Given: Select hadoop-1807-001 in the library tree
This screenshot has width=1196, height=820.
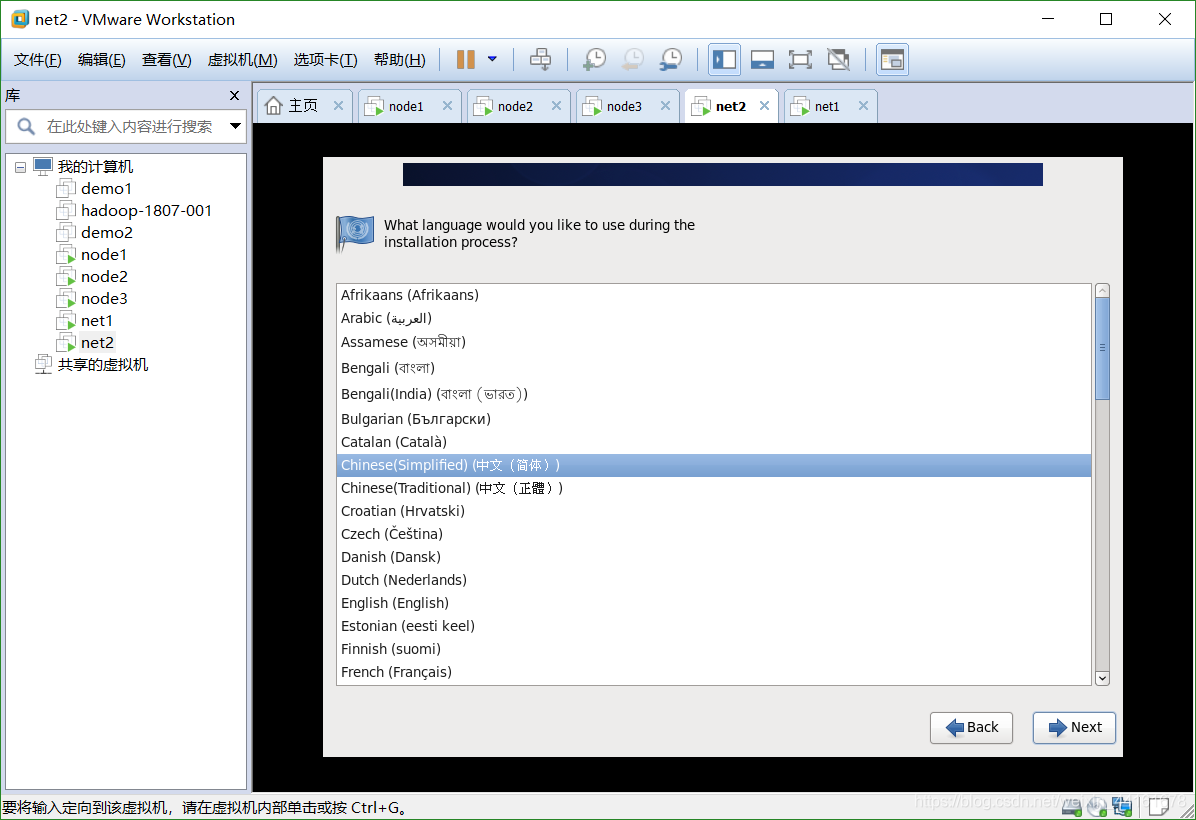Looking at the screenshot, I should click(x=146, y=211).
